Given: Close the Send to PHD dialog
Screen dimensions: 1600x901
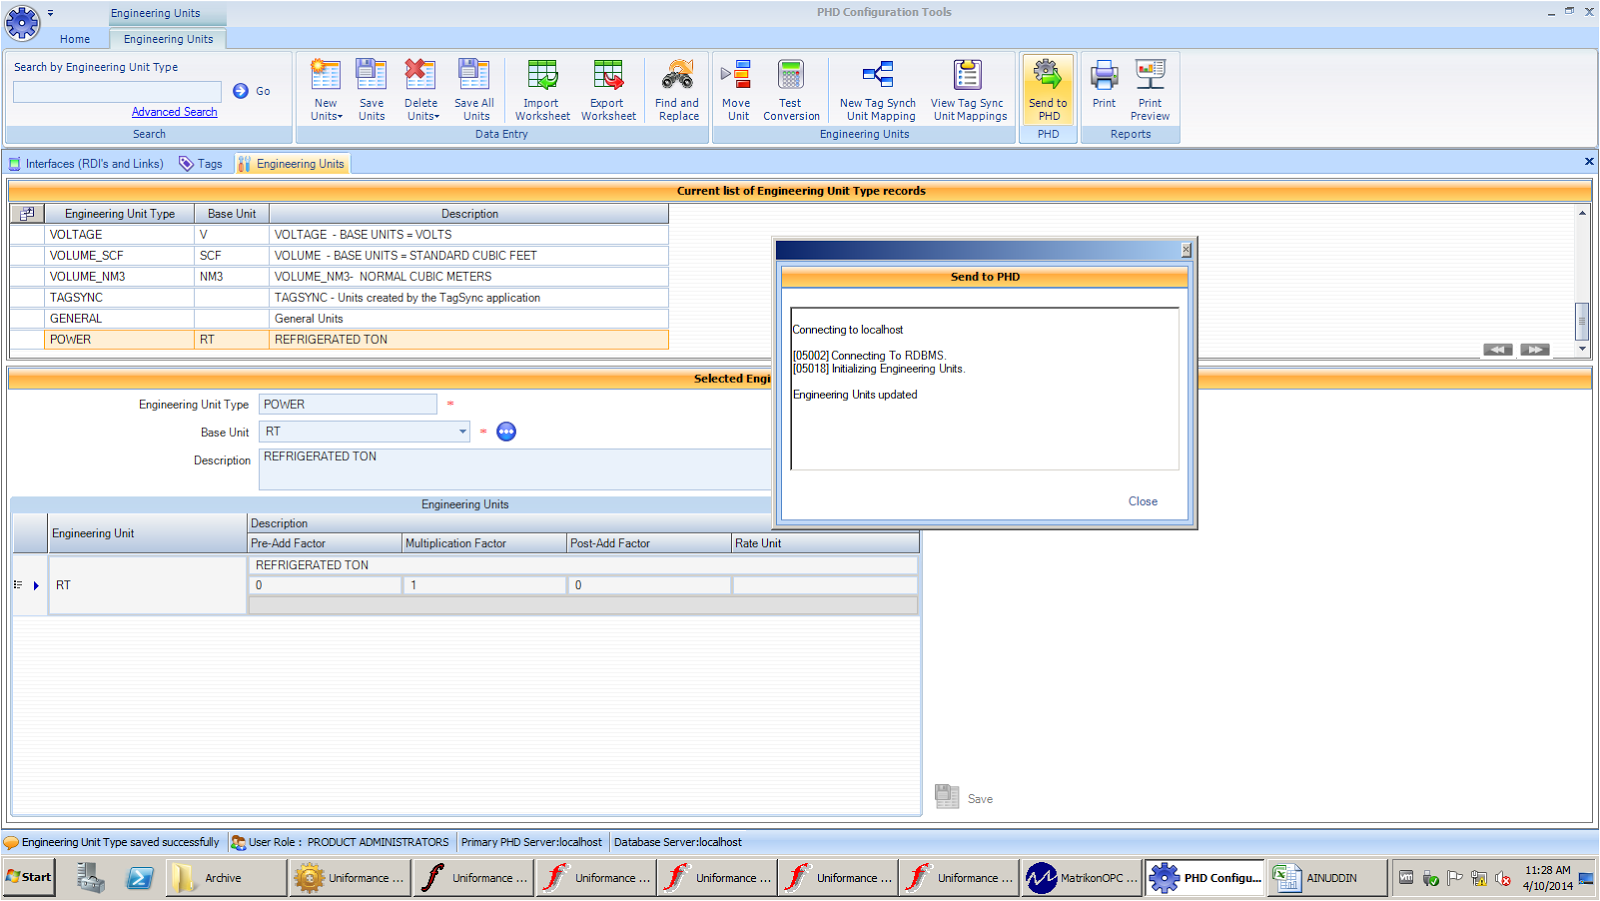Looking at the screenshot, I should click(x=1143, y=501).
